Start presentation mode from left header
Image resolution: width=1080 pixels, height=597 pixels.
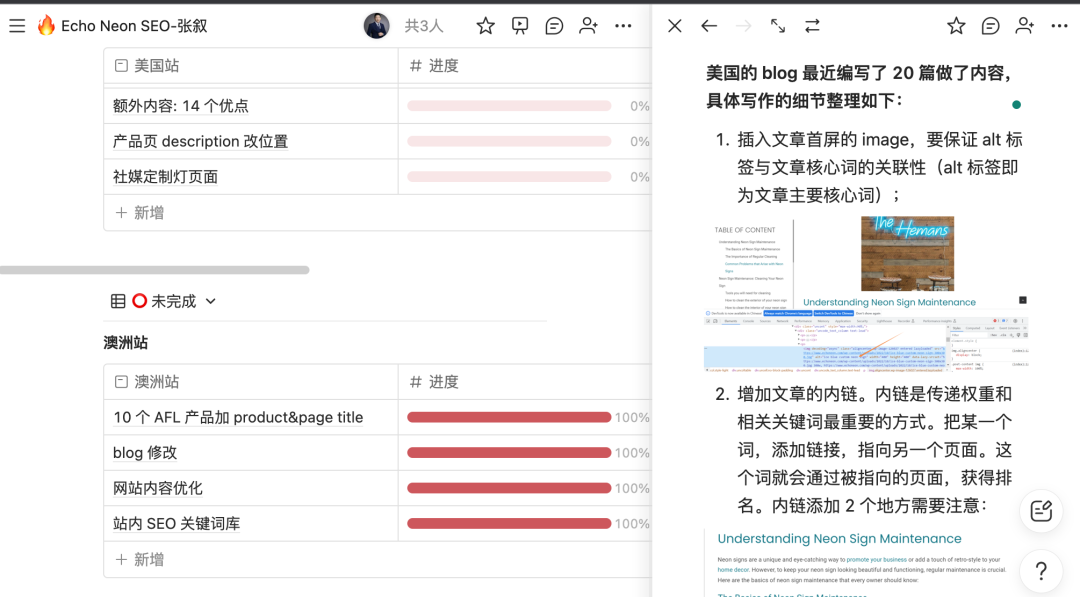point(520,26)
